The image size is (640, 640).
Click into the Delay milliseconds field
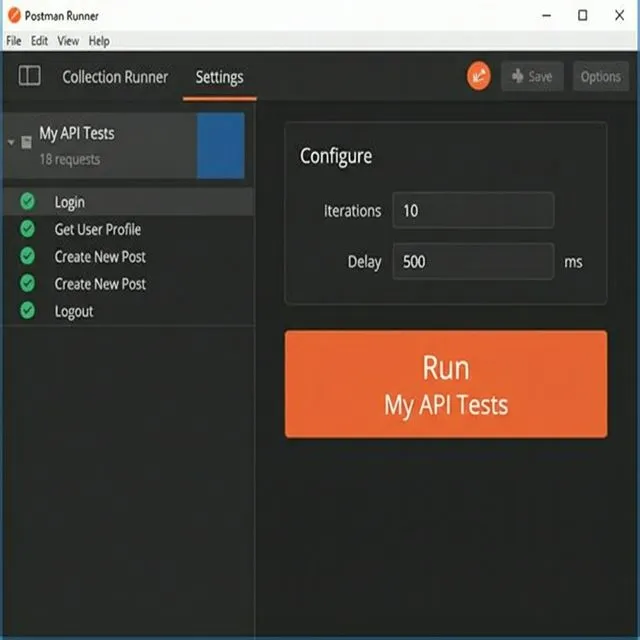tap(472, 262)
